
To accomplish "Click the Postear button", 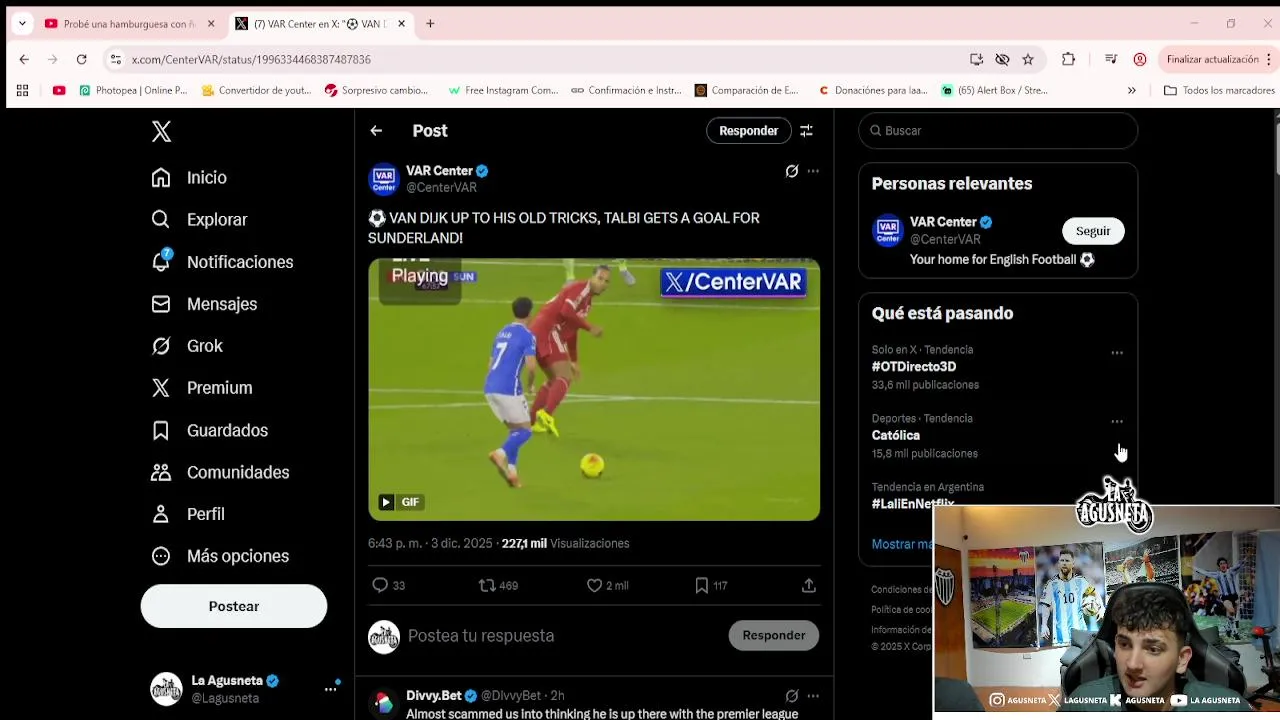I will point(234,606).
